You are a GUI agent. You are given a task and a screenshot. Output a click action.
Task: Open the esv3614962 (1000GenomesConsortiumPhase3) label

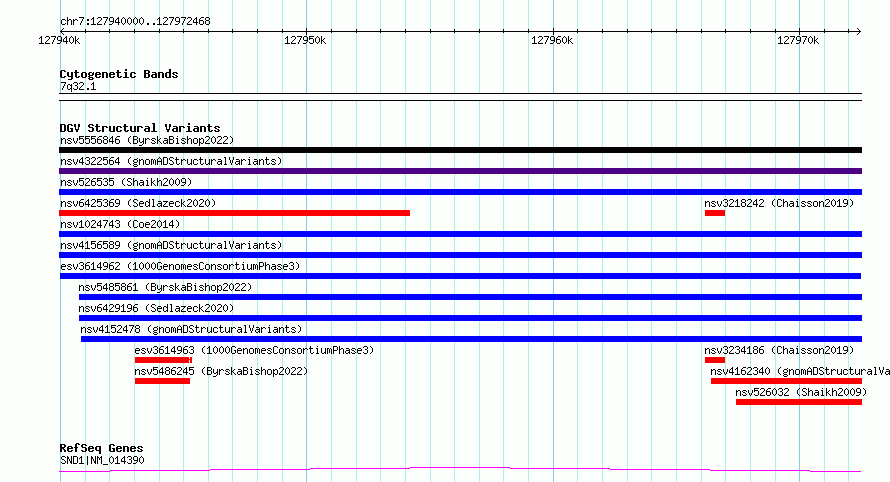coord(180,266)
